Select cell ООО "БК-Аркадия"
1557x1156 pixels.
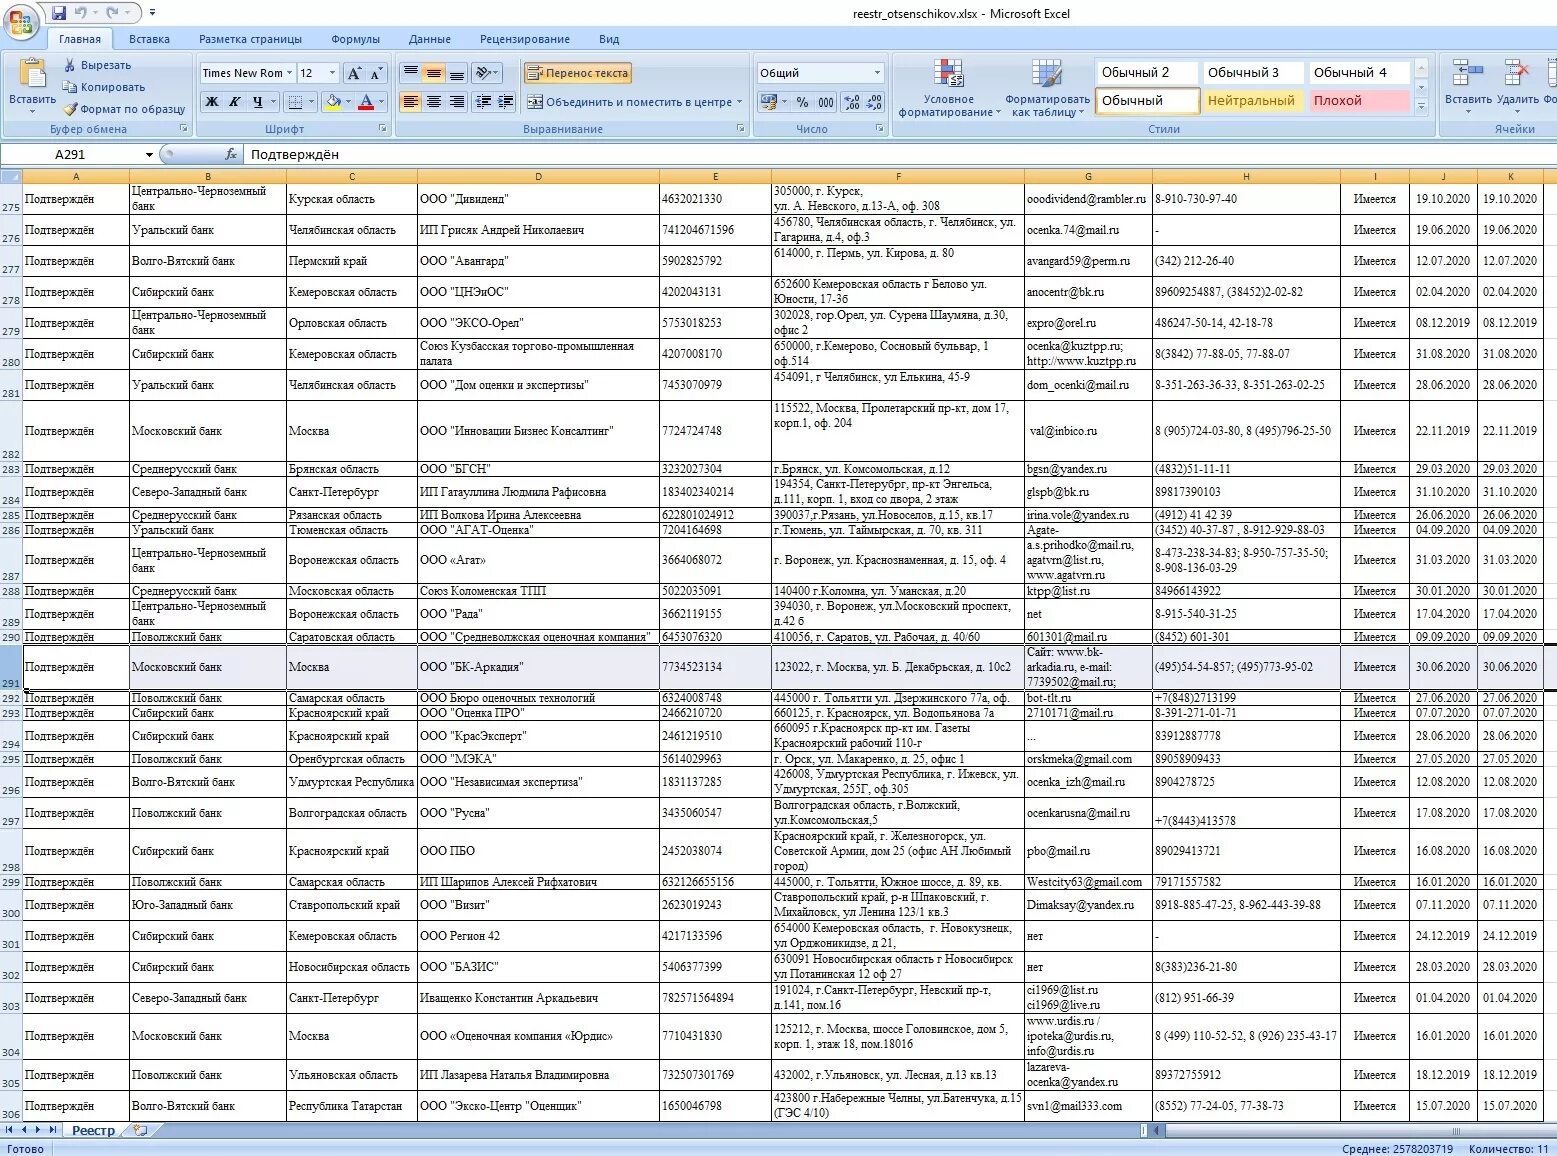(x=538, y=667)
